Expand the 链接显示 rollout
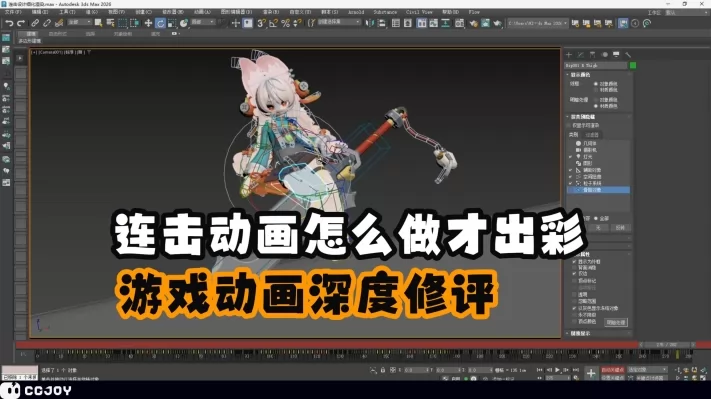The height and width of the screenshot is (399, 711). pos(580,334)
